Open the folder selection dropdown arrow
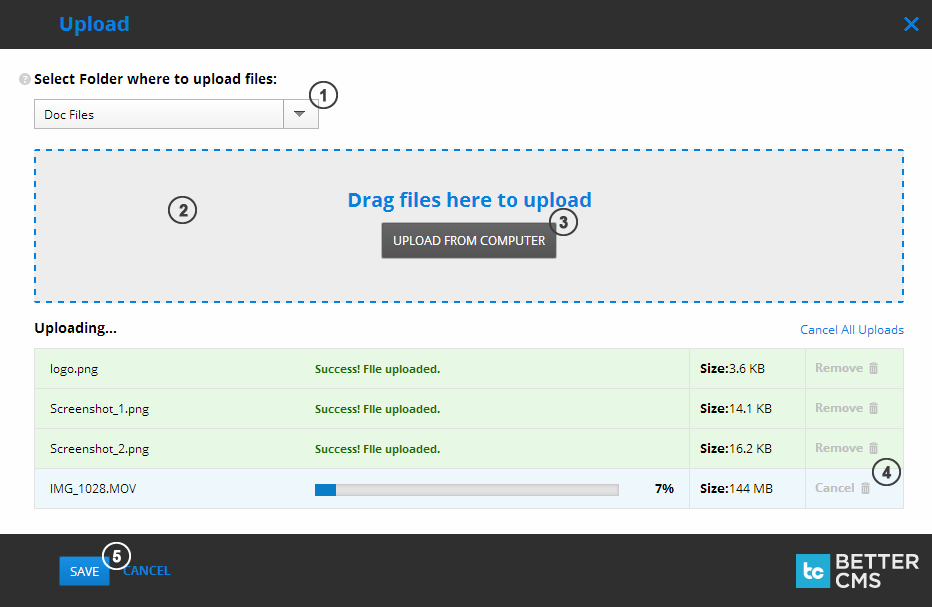Image resolution: width=932 pixels, height=607 pixels. 299,114
